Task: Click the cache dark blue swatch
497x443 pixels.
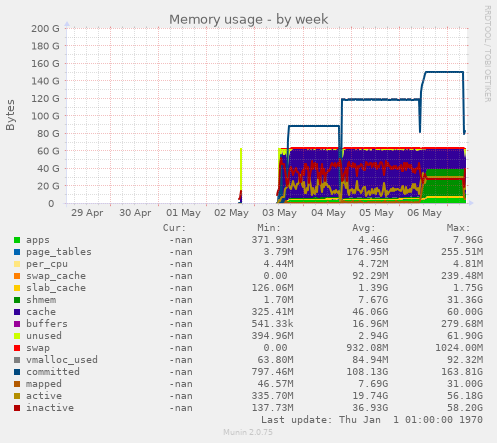Action: [17, 312]
